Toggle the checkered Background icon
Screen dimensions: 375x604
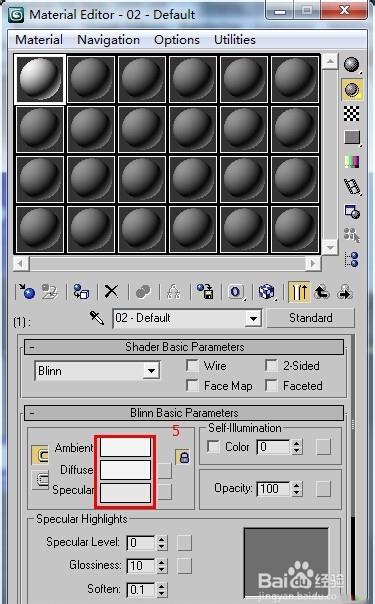coord(352,114)
